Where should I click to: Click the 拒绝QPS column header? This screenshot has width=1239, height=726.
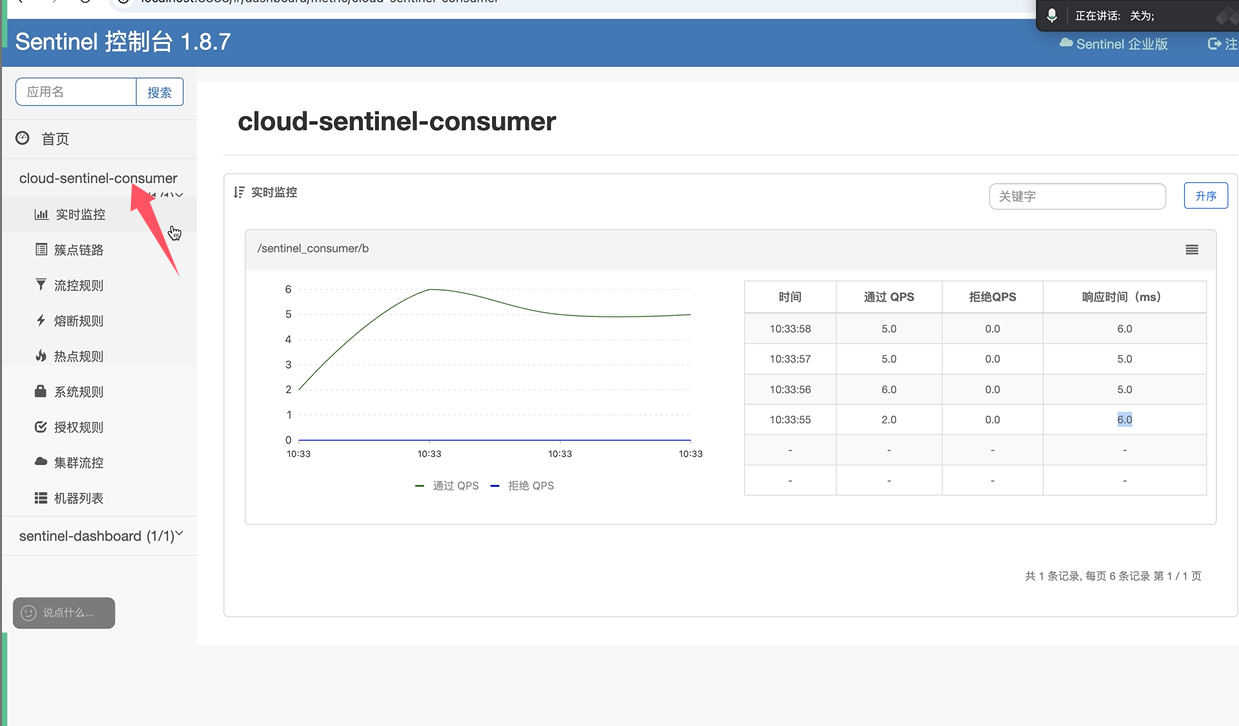993,297
